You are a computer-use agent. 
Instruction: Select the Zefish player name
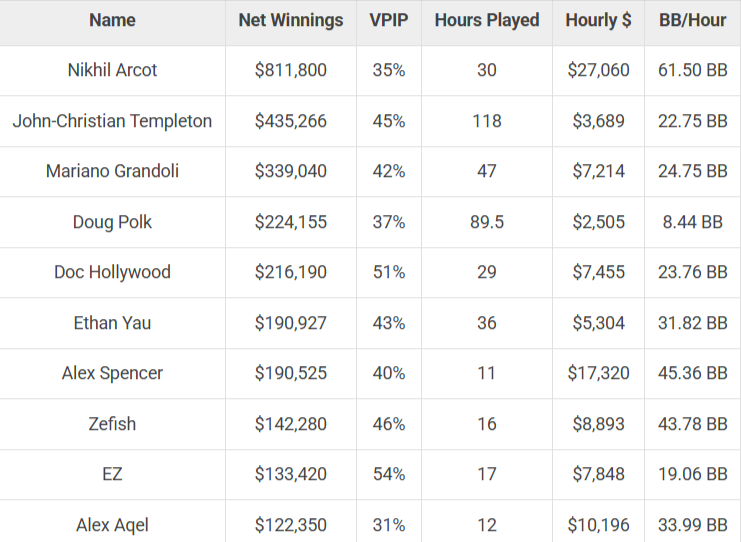tap(112, 424)
